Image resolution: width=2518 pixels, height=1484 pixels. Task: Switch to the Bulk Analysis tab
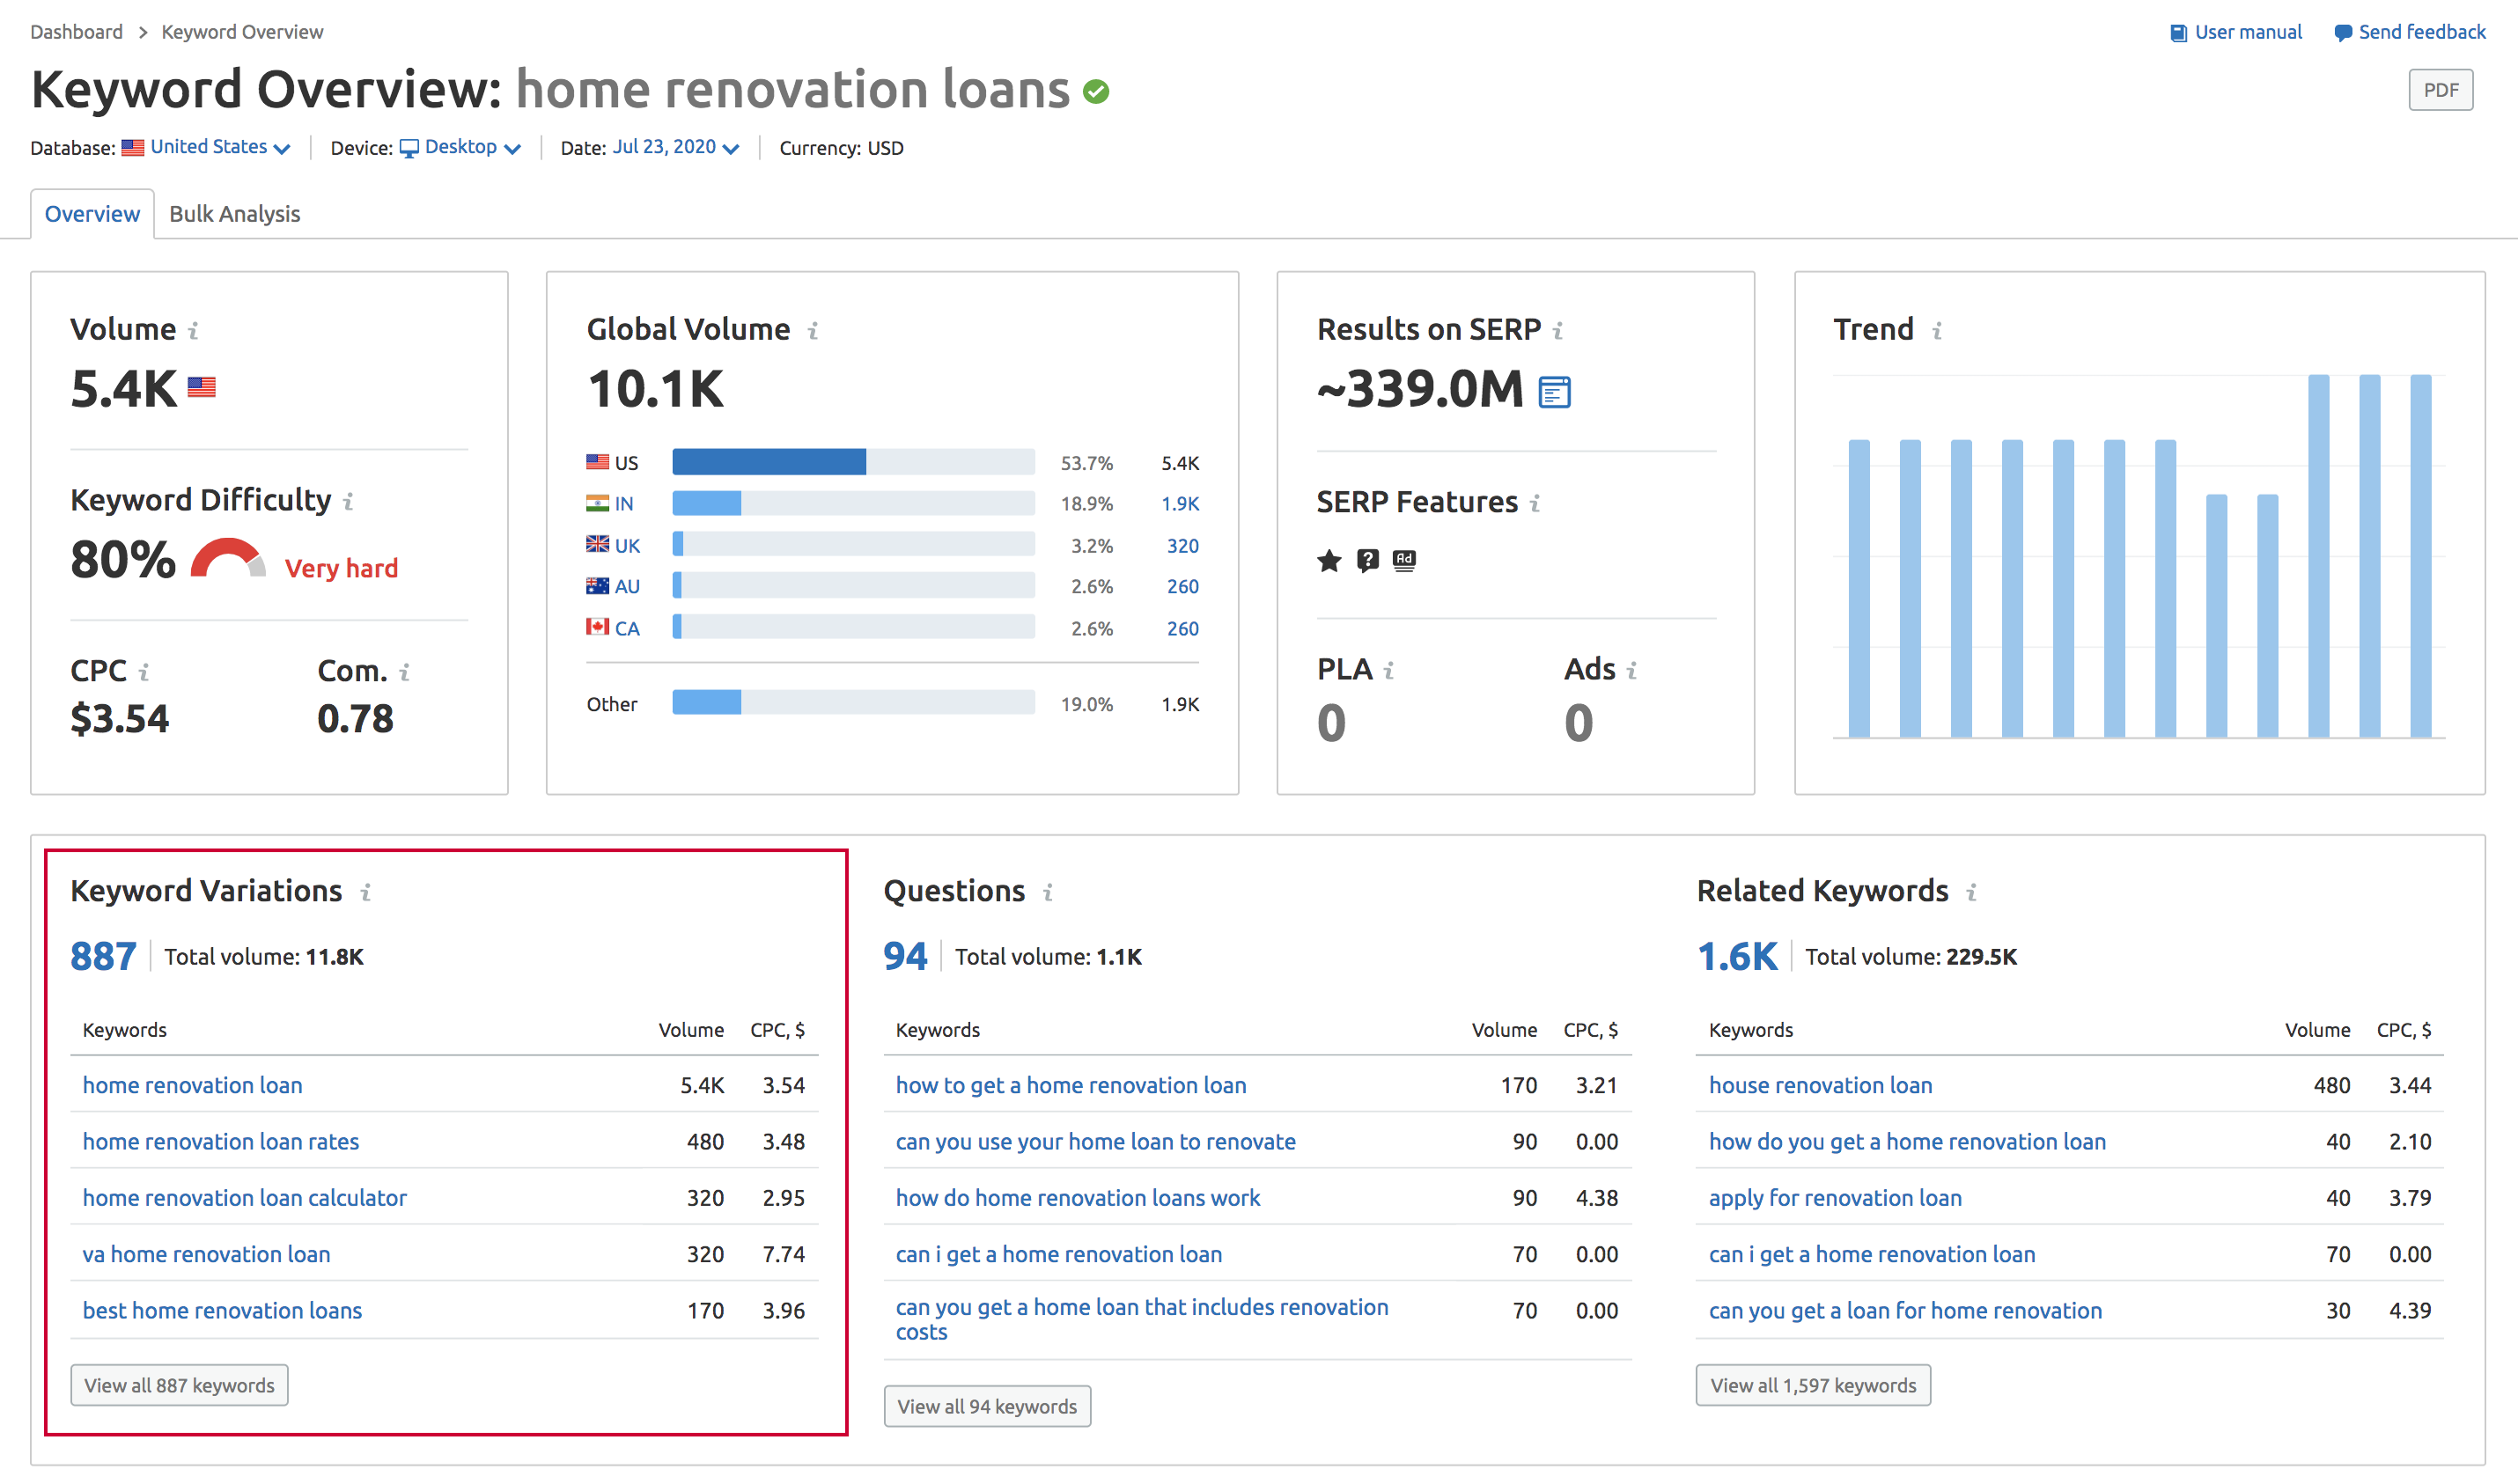(234, 214)
